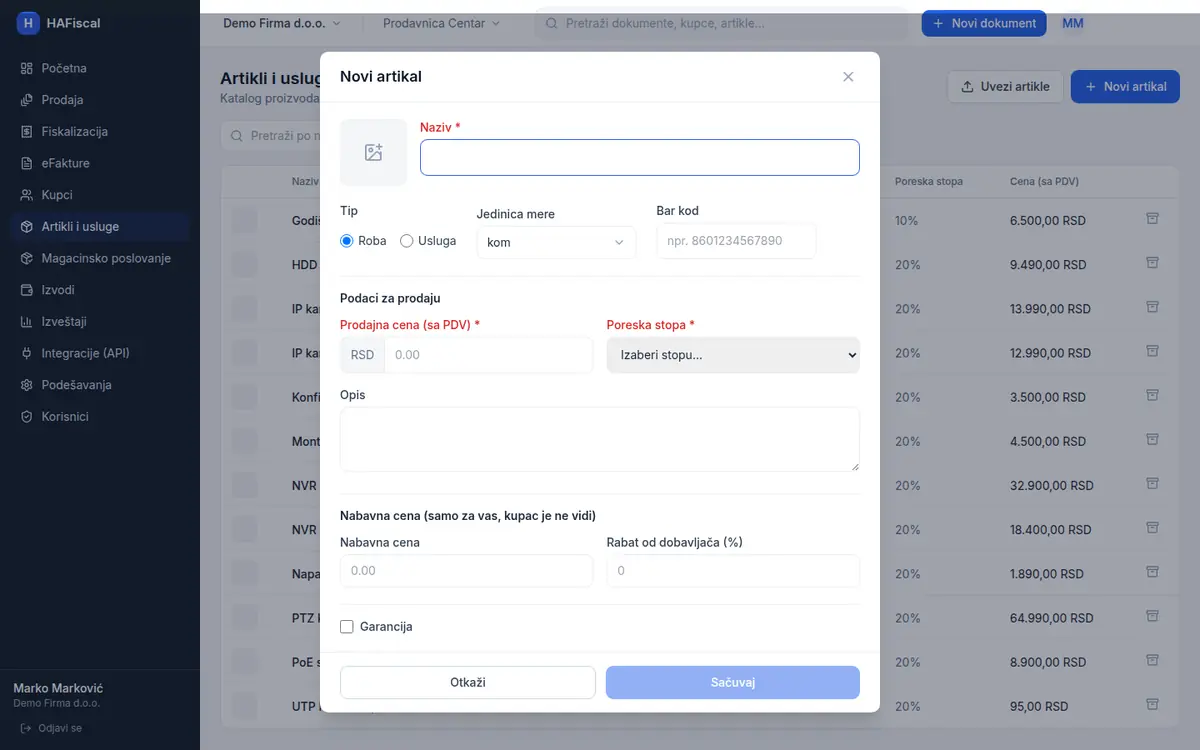Archive the 3.500,00 RSD article row
Viewport: 1200px width, 750px height.
[1152, 395]
